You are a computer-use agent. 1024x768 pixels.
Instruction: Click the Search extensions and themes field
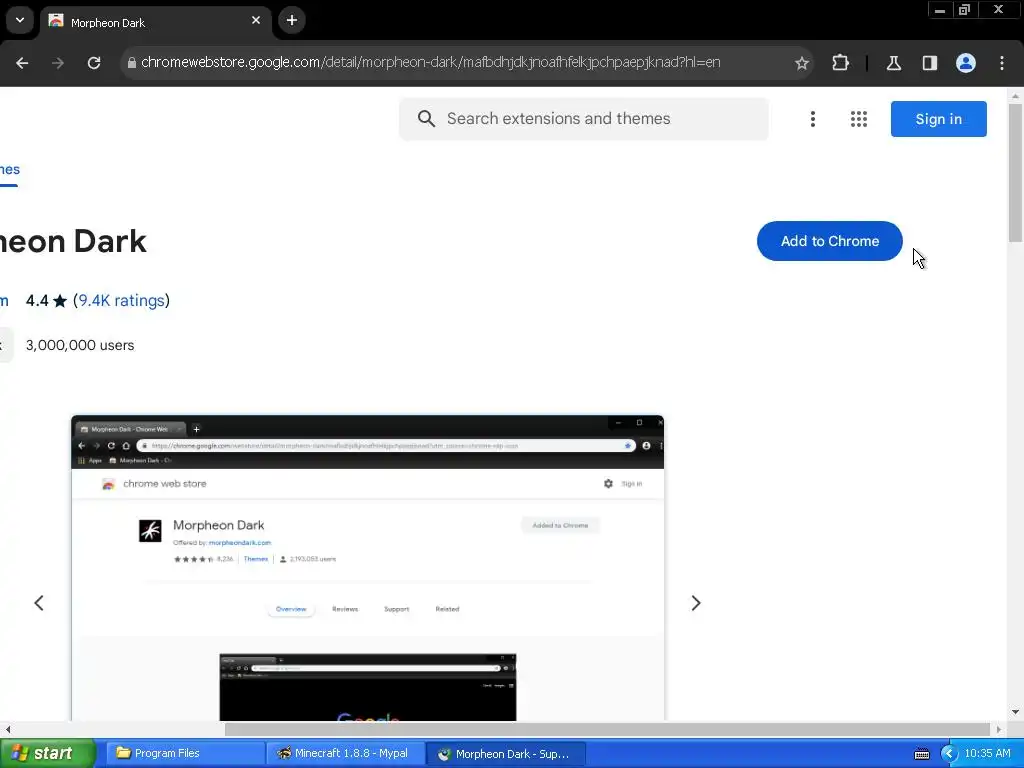coord(583,119)
